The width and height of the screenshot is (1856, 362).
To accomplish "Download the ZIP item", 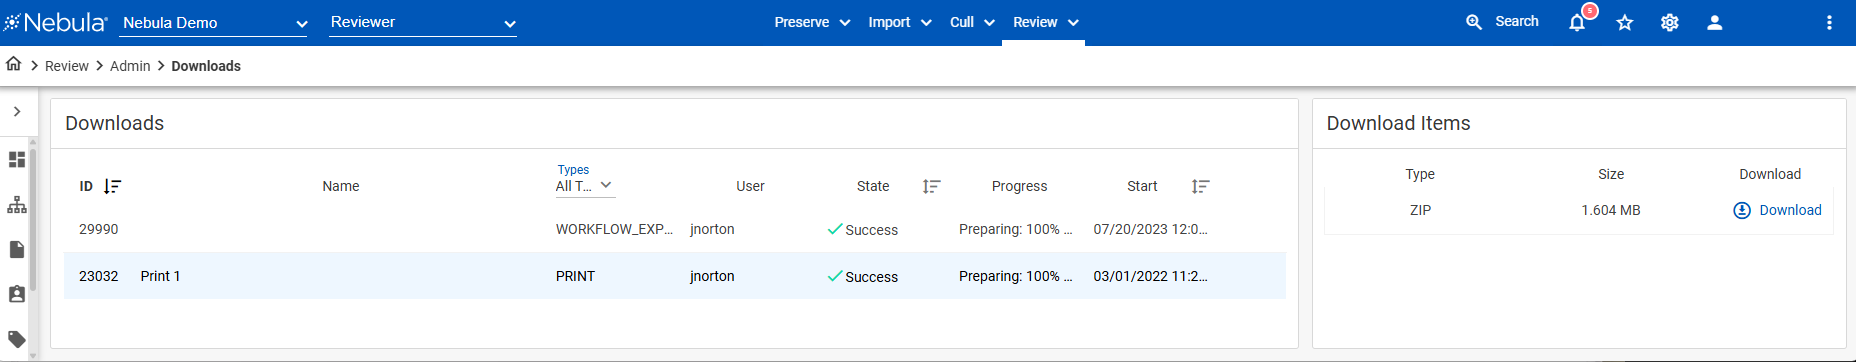I will (x=1777, y=210).
